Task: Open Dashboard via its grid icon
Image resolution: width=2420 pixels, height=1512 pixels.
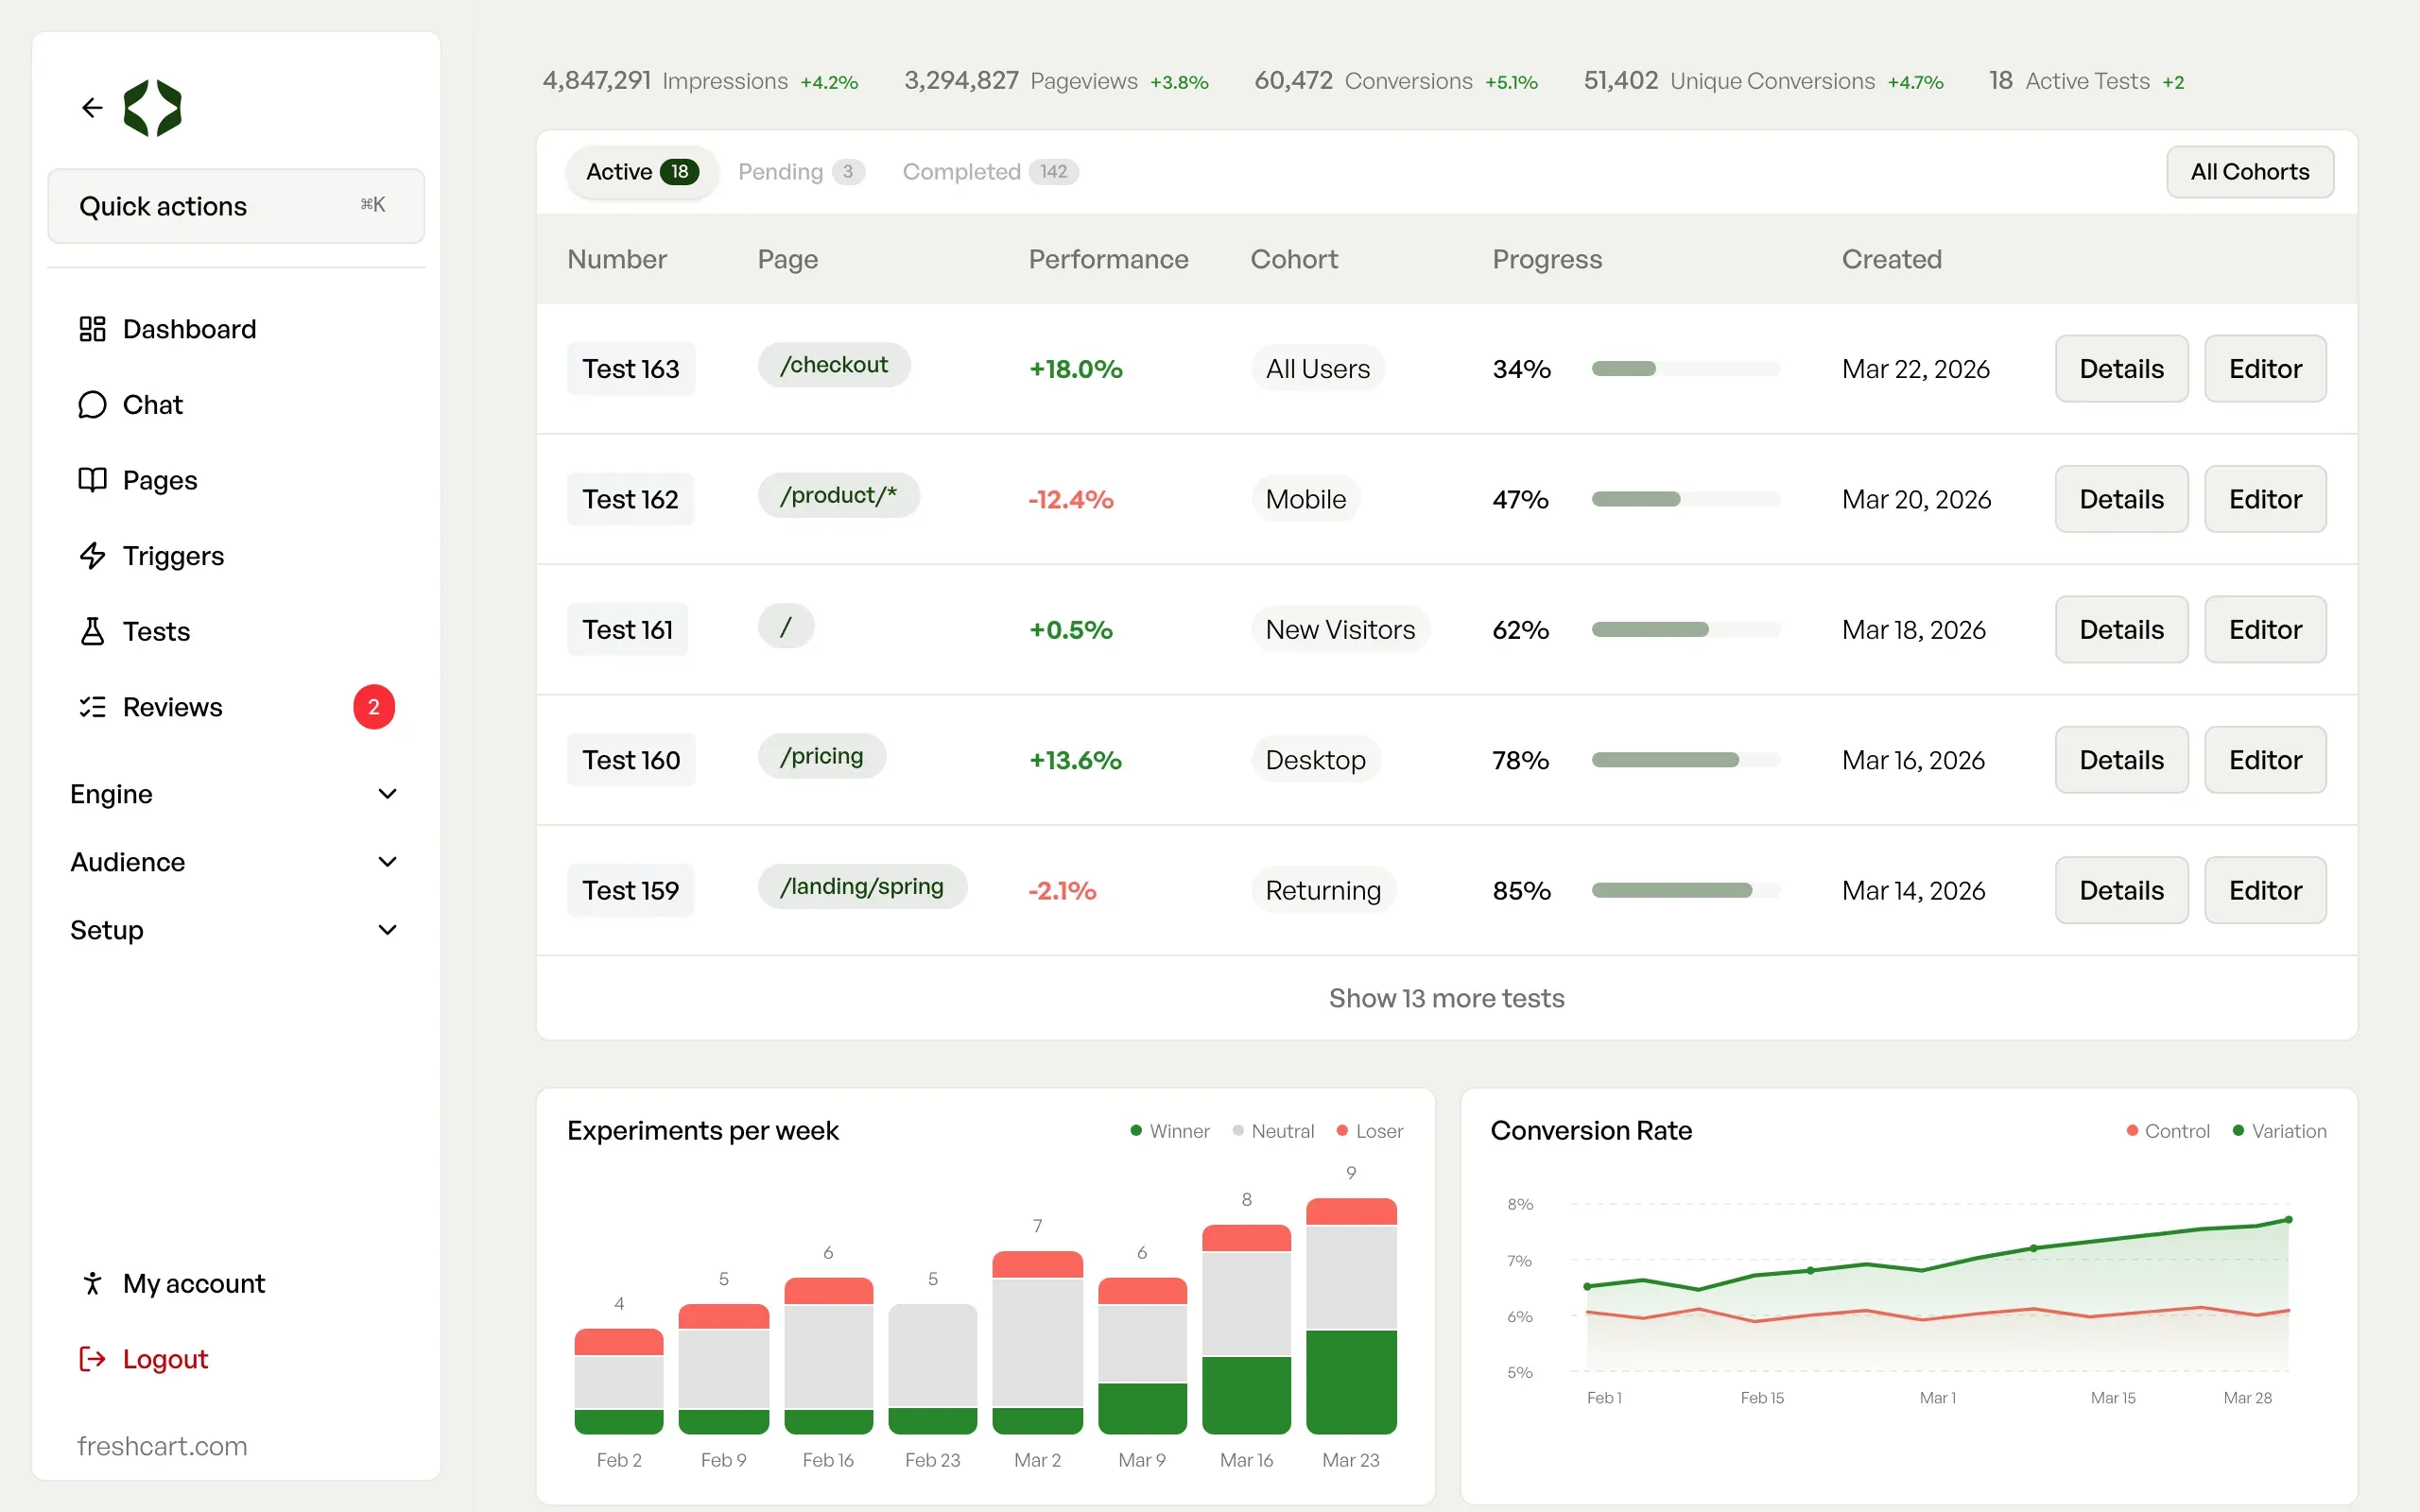Action: pos(92,329)
